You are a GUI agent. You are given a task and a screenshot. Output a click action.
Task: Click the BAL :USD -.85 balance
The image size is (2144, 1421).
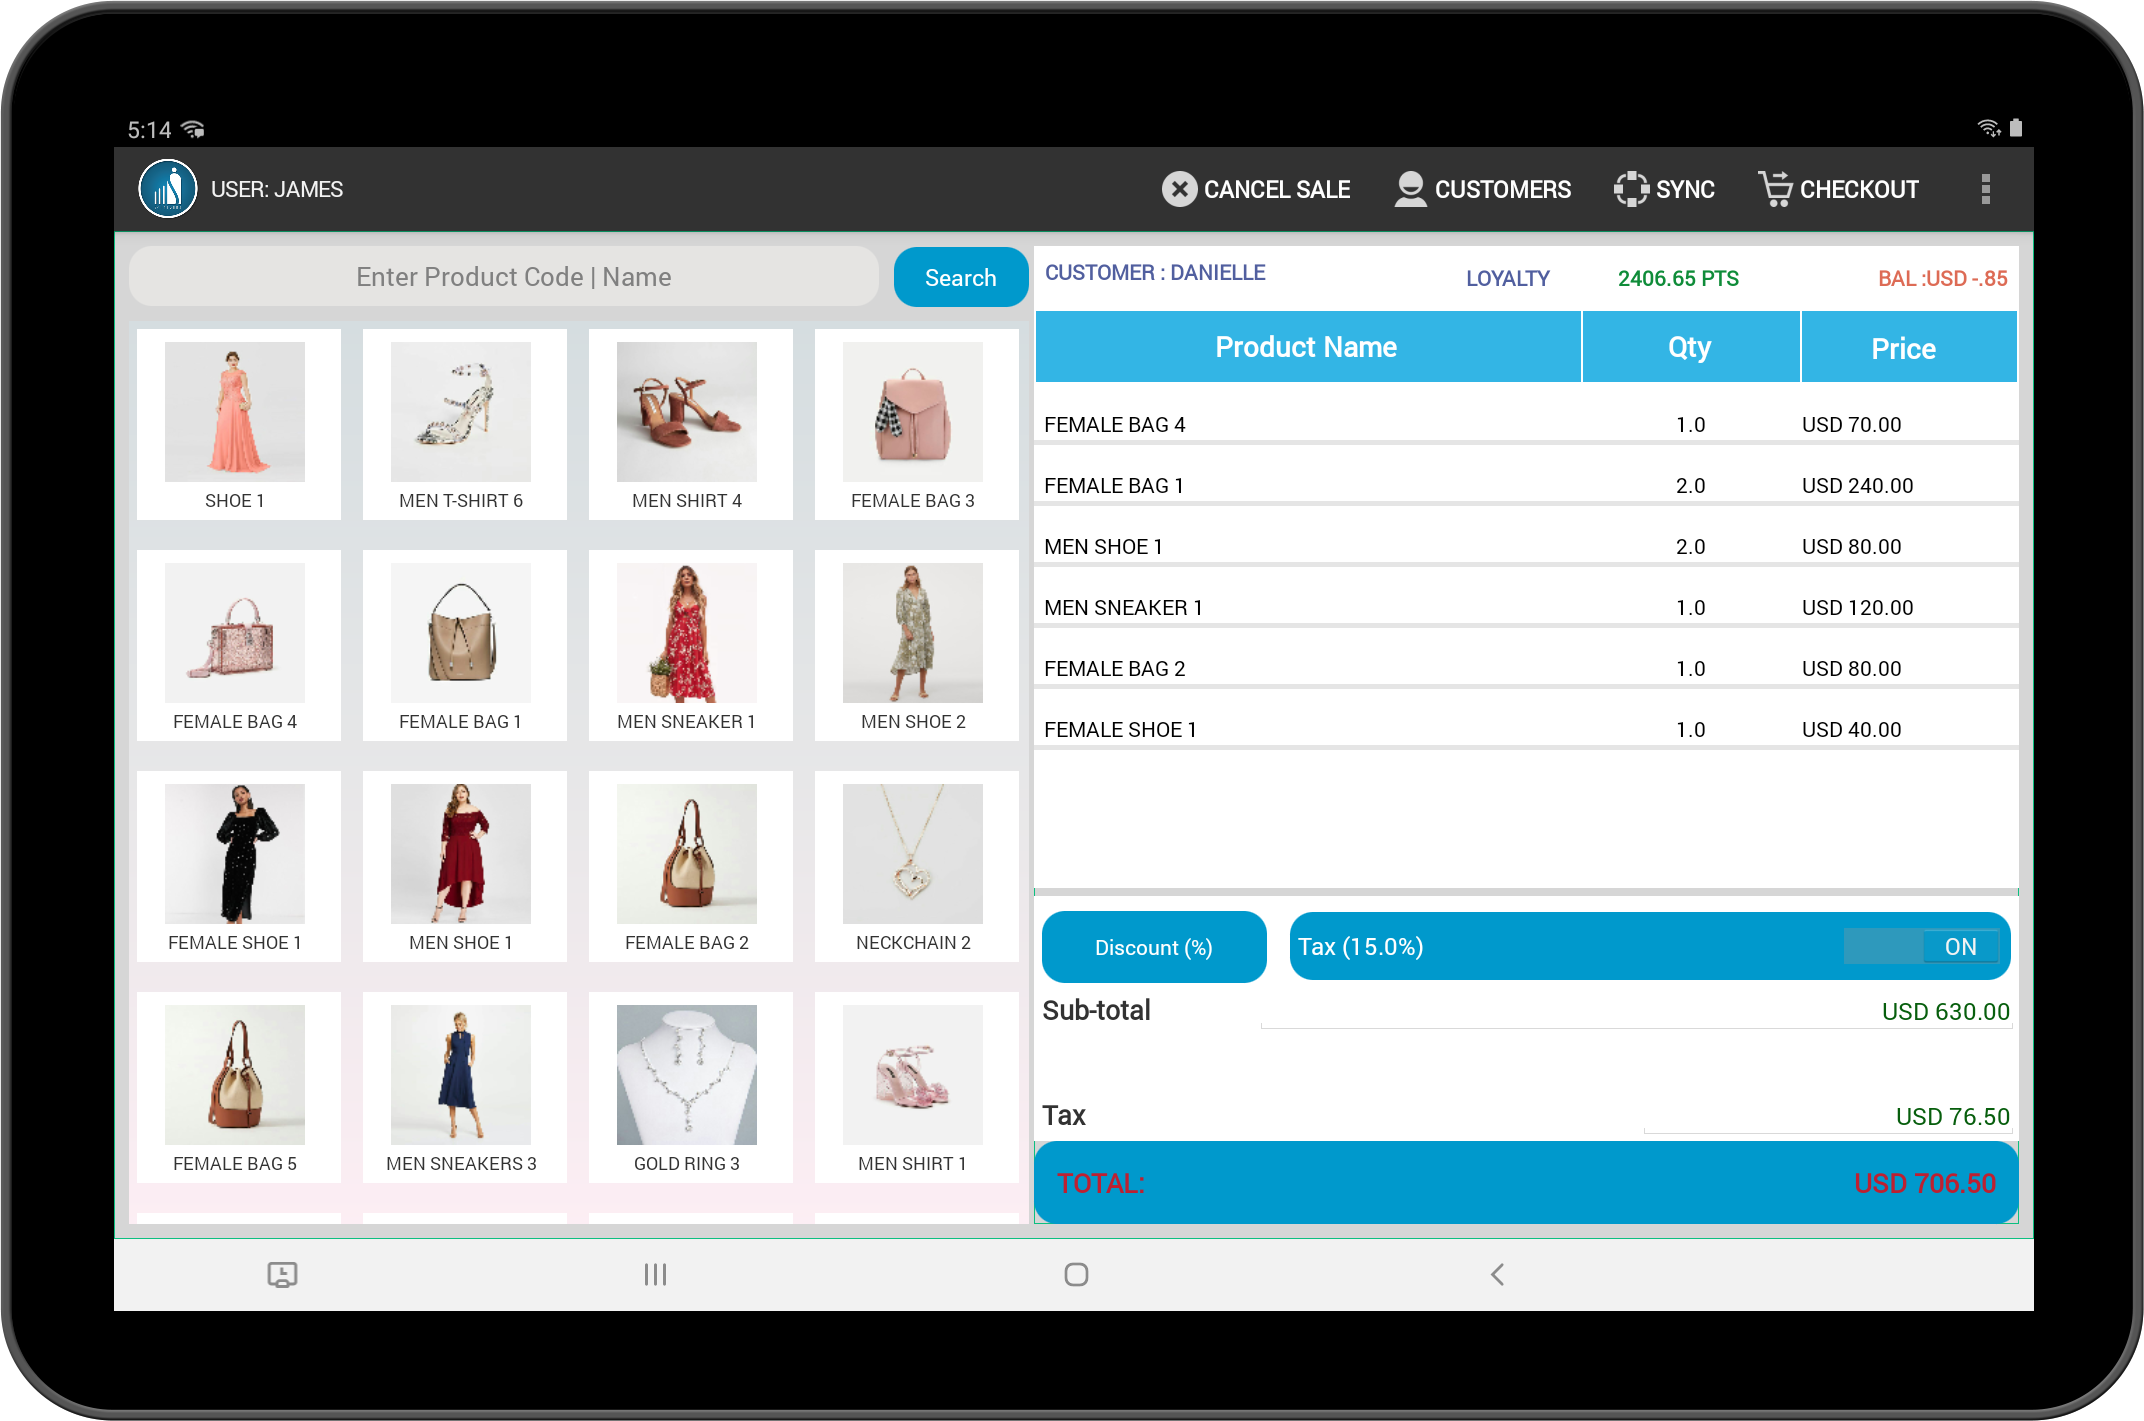(x=1942, y=279)
